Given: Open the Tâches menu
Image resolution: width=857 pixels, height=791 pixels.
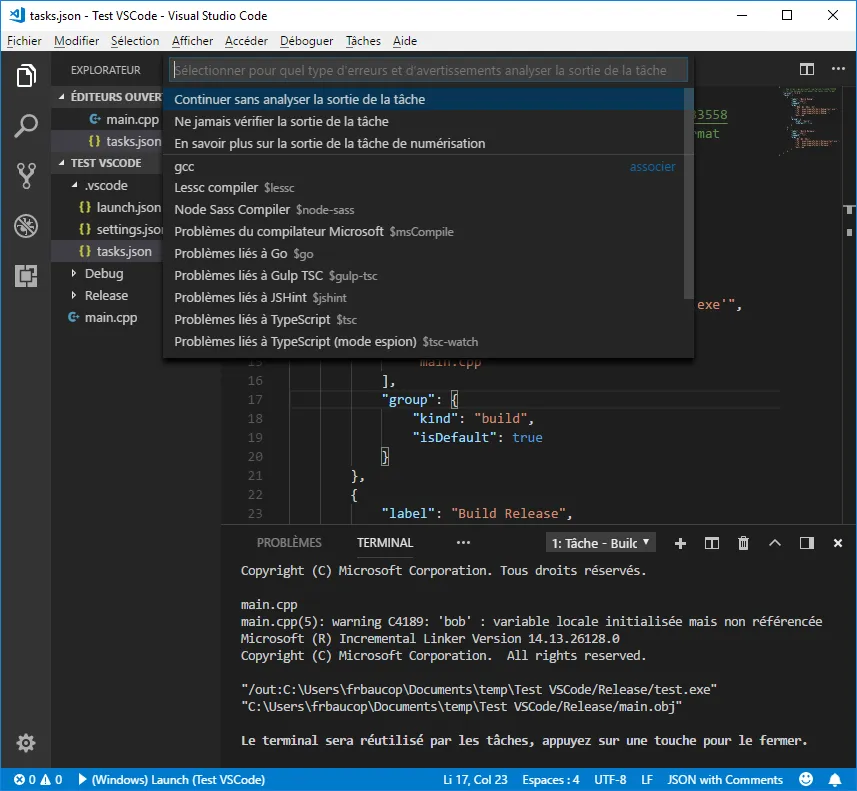Looking at the screenshot, I should click(363, 41).
